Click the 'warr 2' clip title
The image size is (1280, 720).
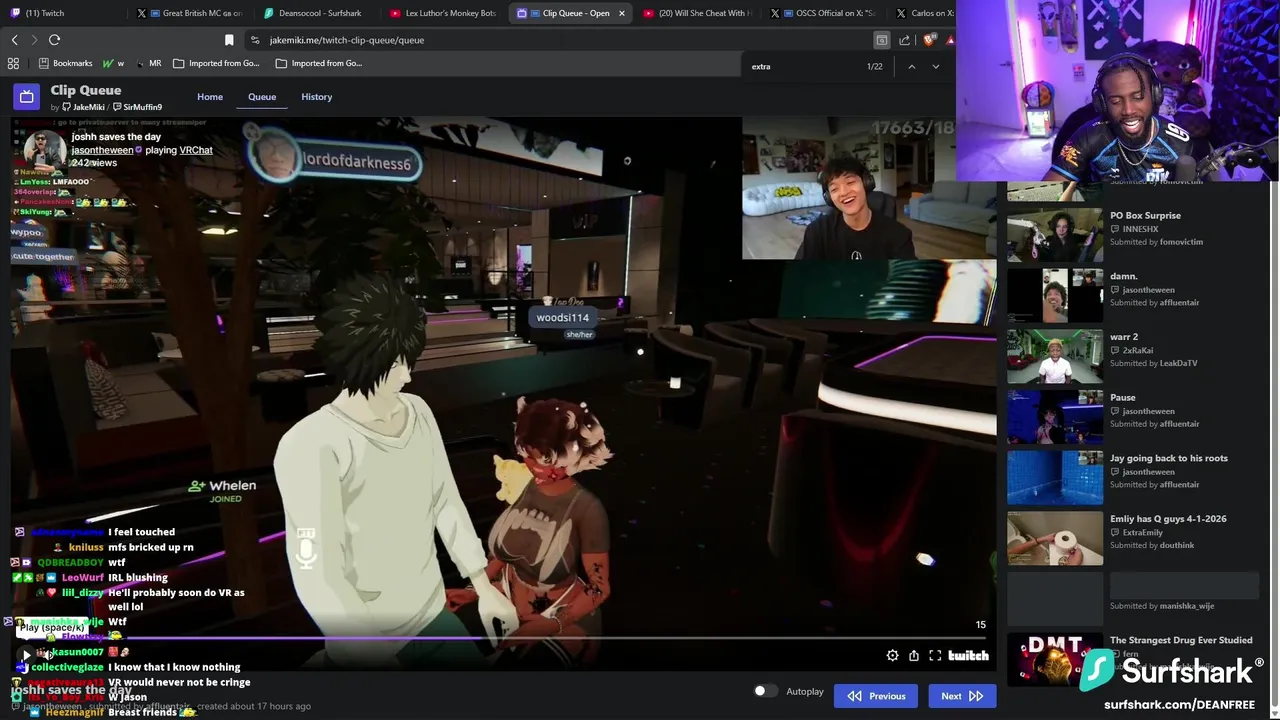[1124, 337]
